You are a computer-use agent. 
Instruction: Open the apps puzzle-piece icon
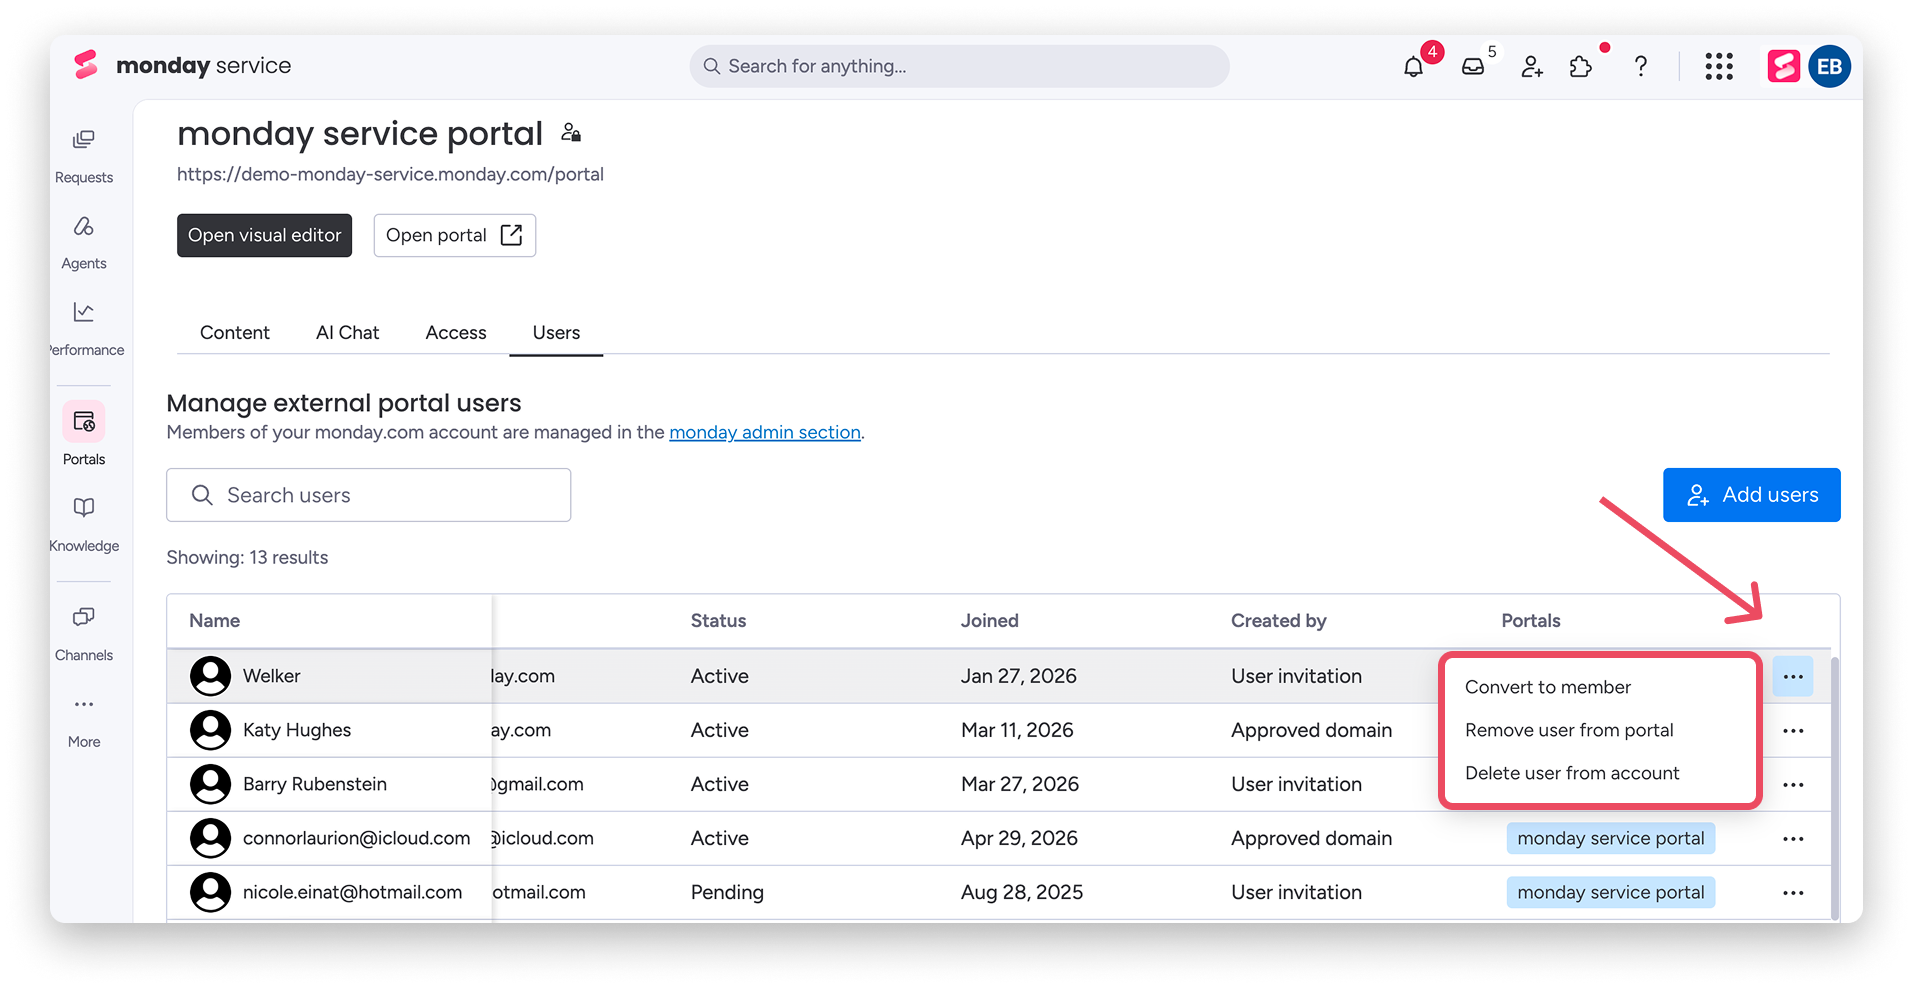pos(1581,67)
